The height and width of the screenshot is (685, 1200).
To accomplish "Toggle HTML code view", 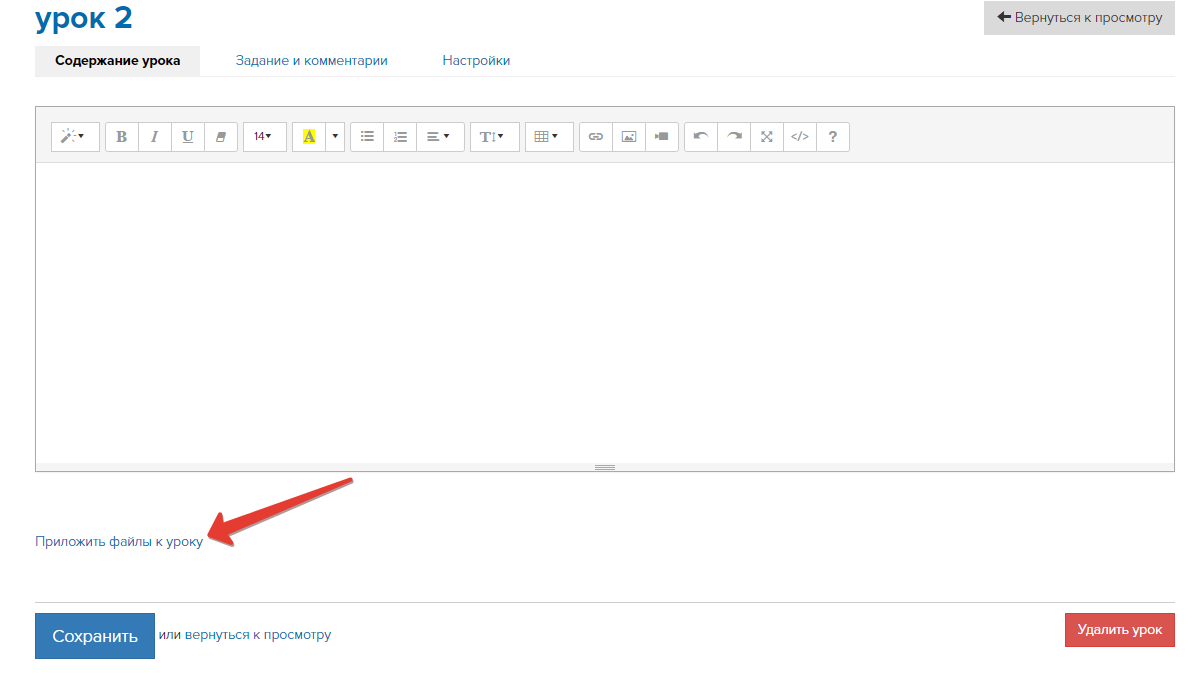I will click(x=800, y=137).
